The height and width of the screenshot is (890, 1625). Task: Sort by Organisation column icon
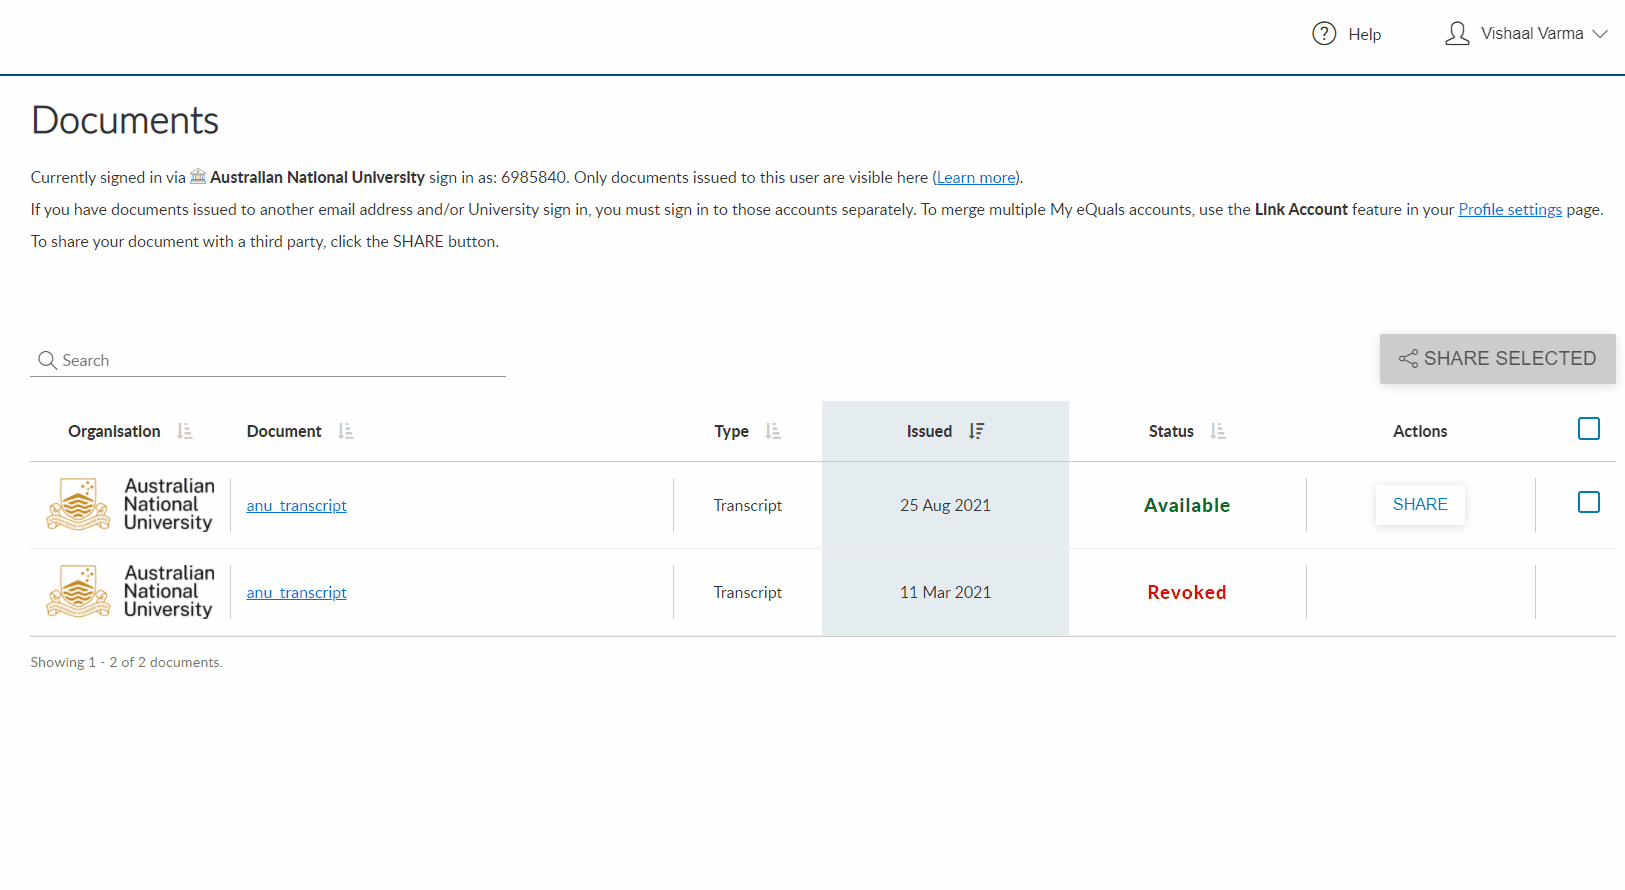point(185,431)
